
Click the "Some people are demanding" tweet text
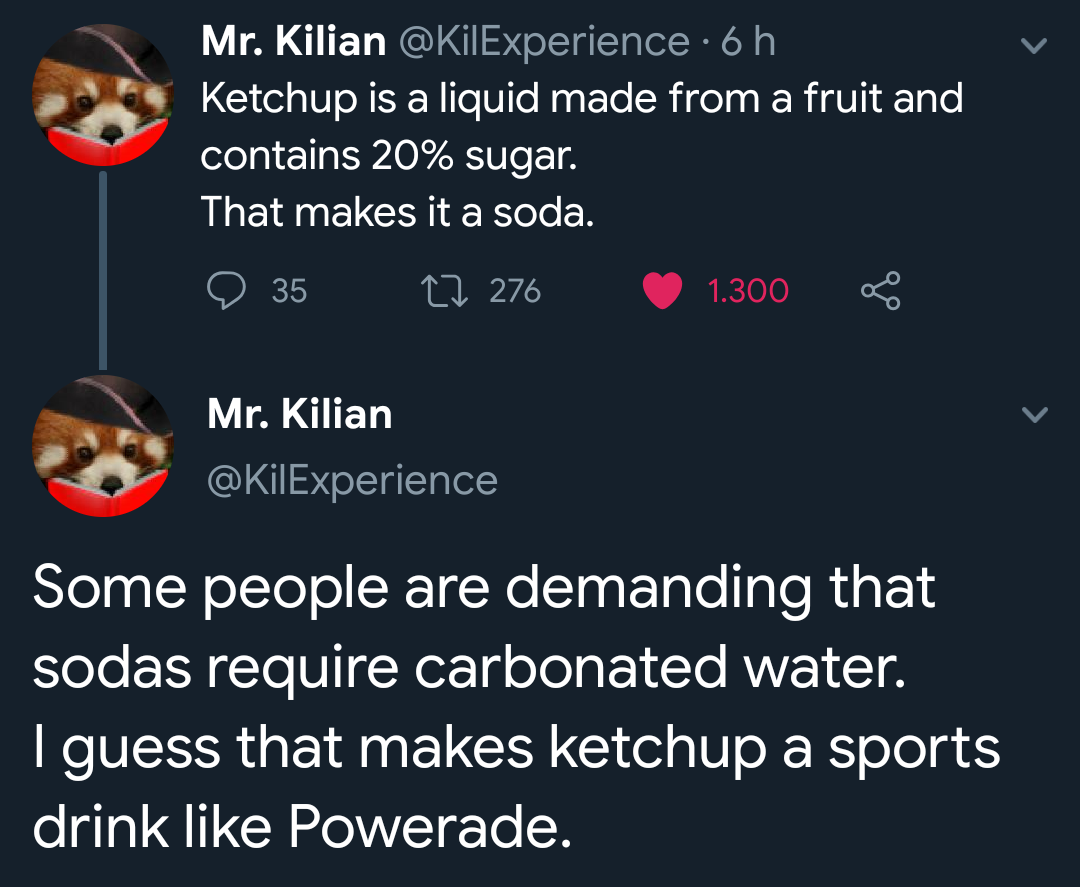pos(484,588)
